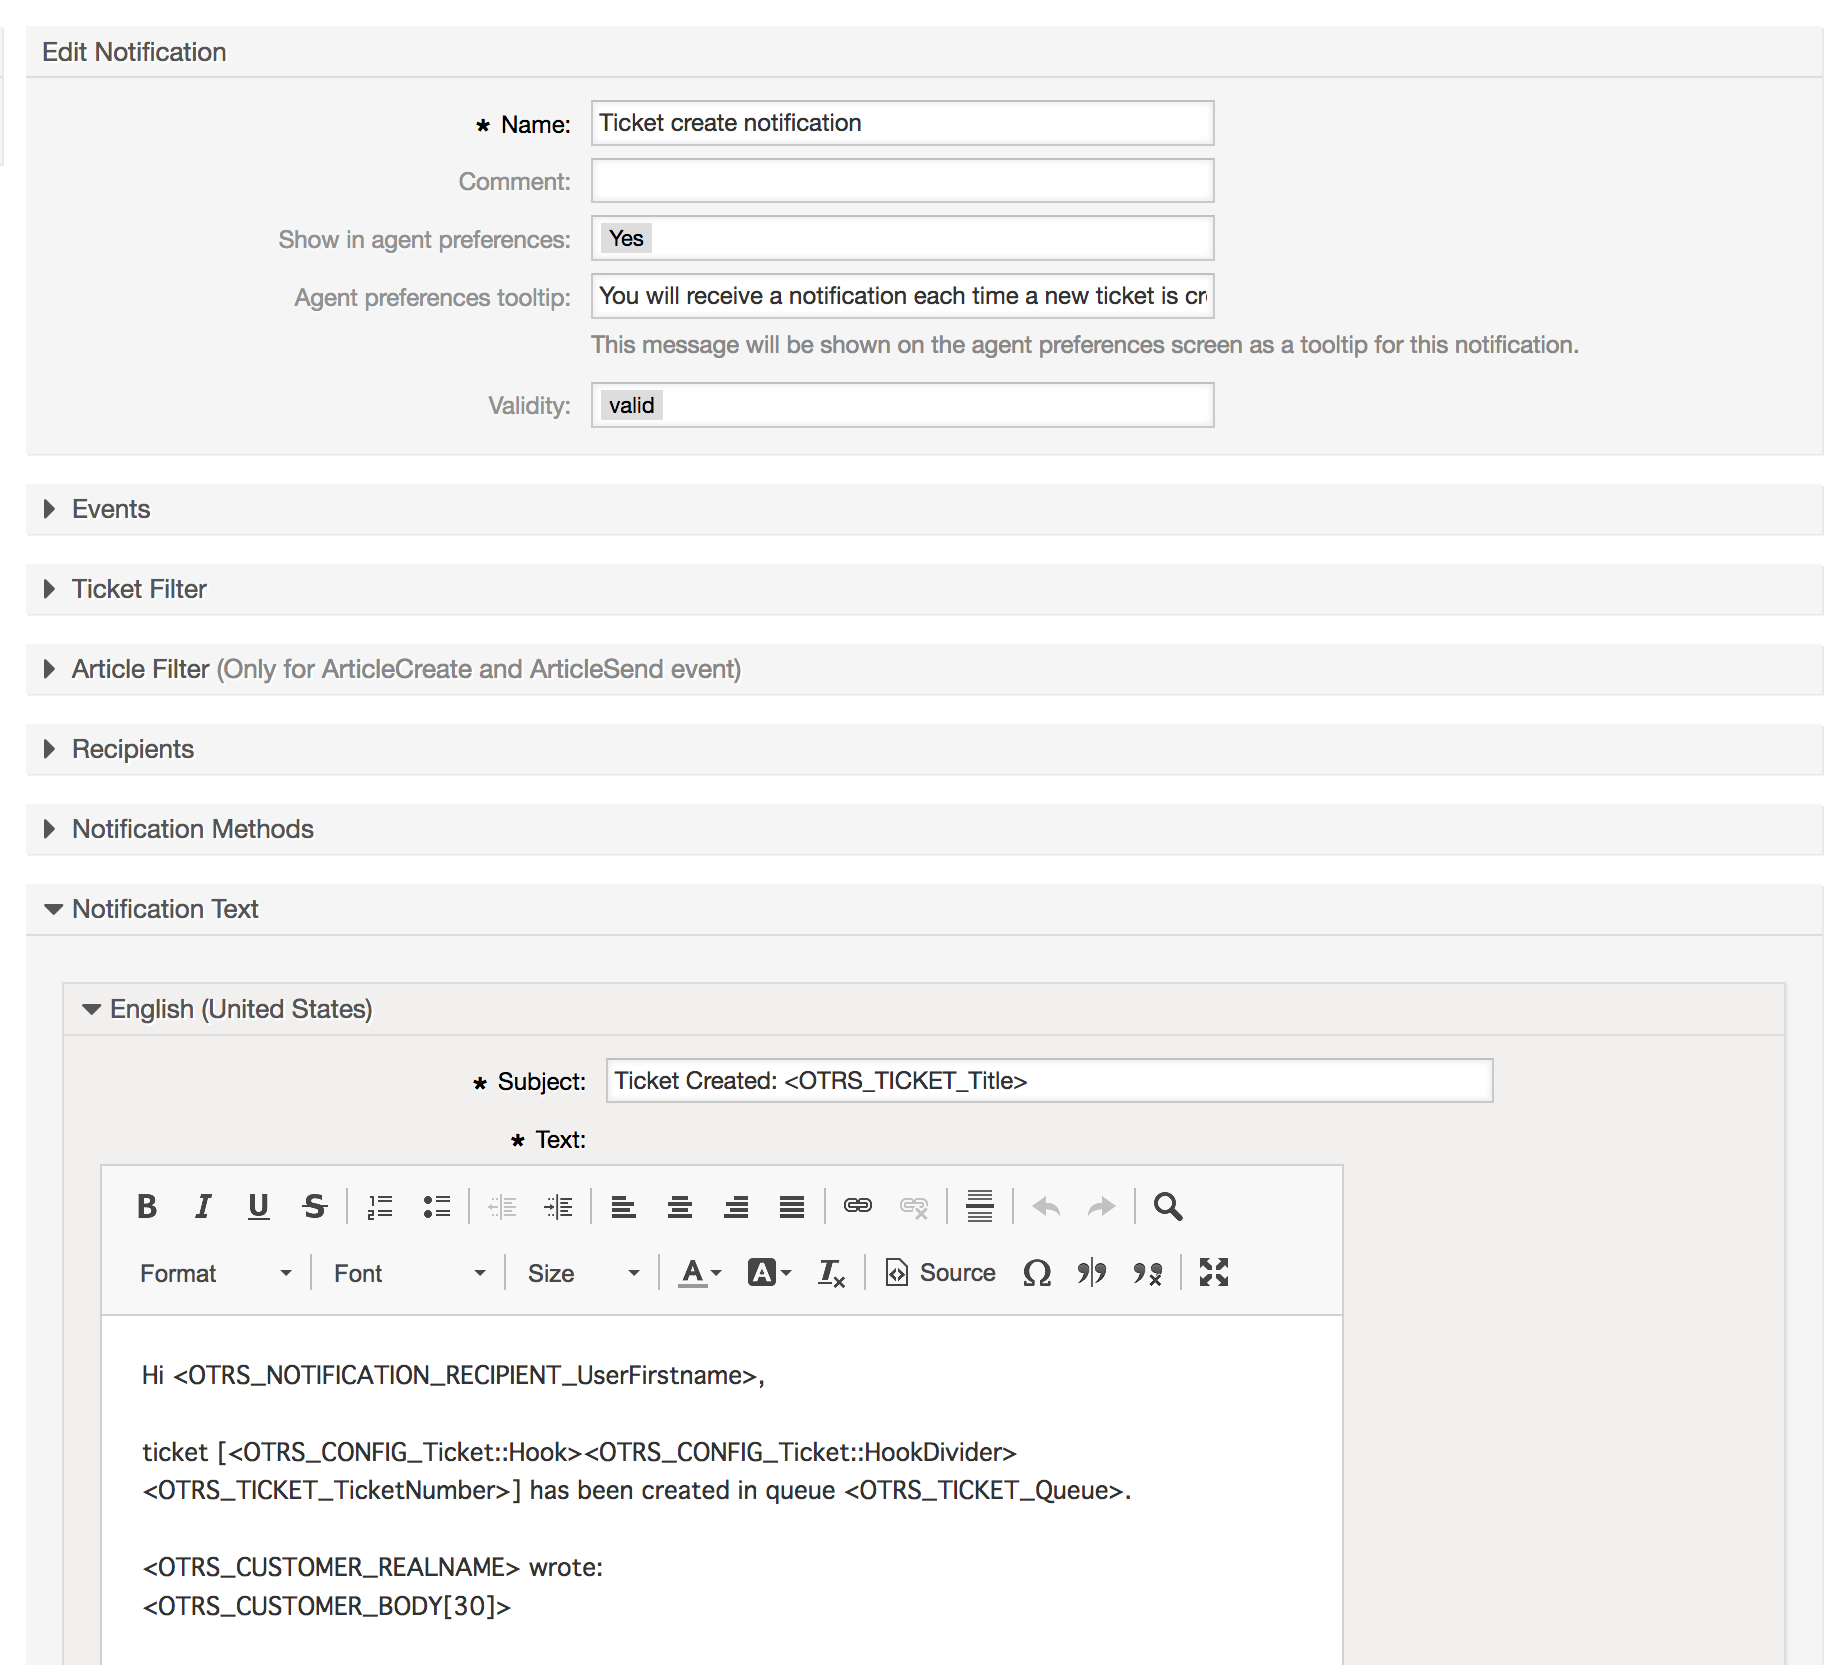Open the Format dropdown in the editor
The width and height of the screenshot is (1846, 1665).
[215, 1272]
